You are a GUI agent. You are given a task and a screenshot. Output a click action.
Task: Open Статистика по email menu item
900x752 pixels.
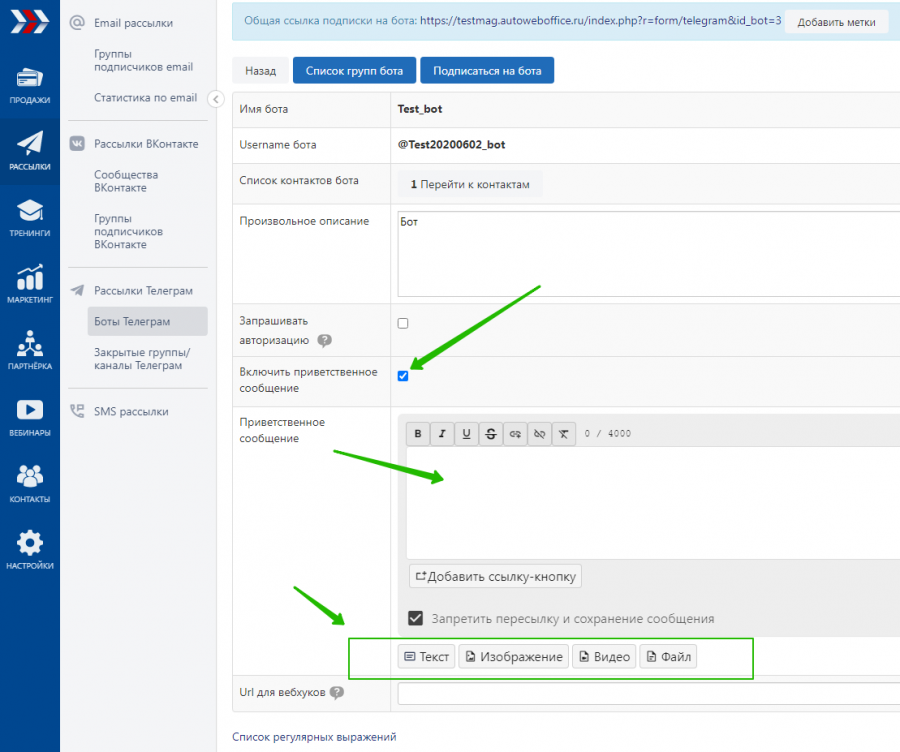145,98
